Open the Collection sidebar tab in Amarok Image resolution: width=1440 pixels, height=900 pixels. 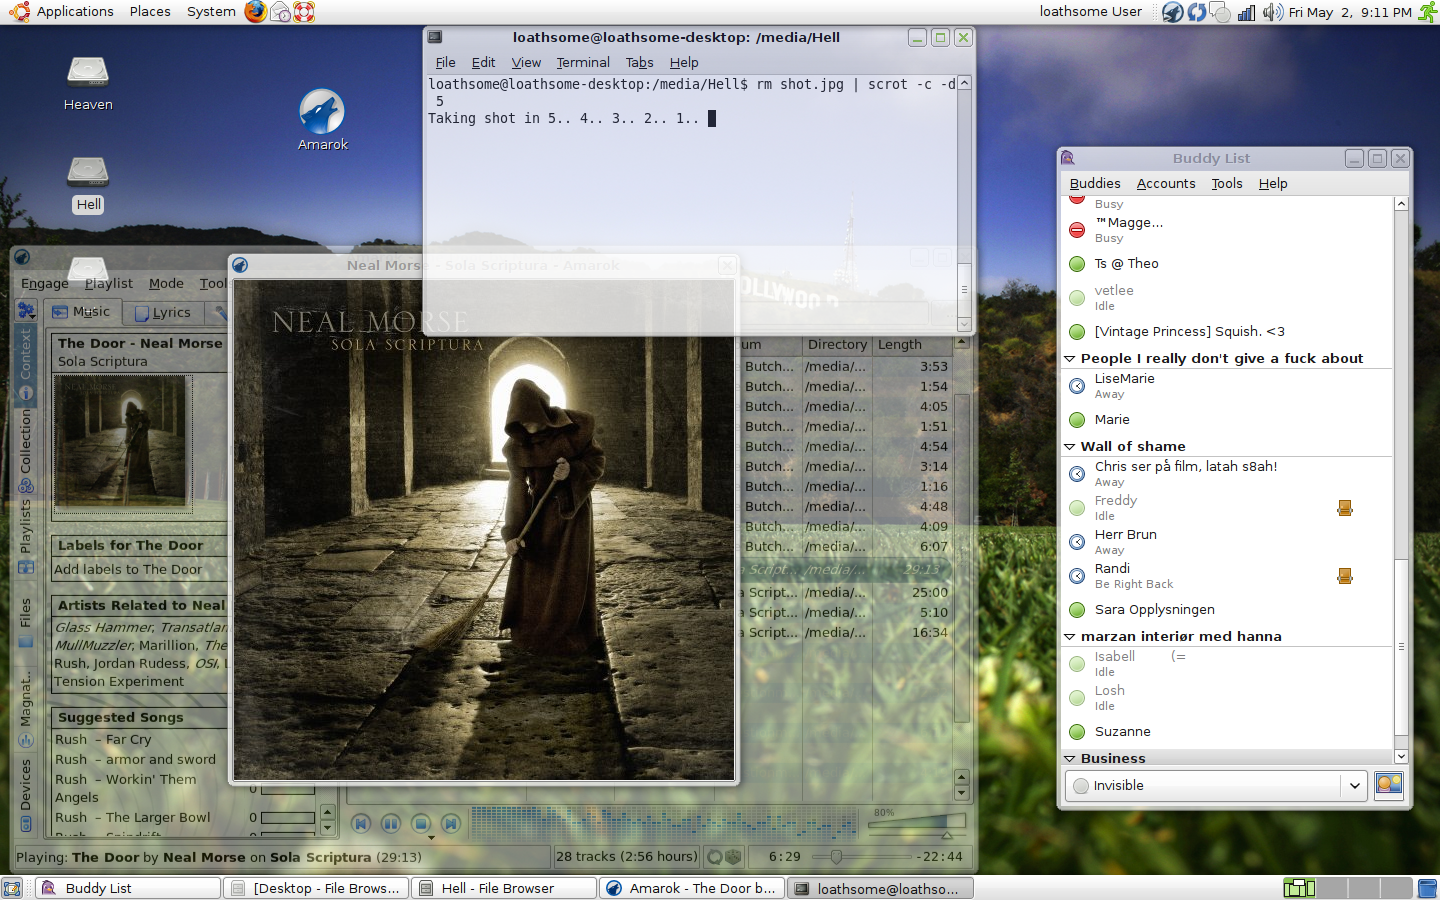pos(26,450)
